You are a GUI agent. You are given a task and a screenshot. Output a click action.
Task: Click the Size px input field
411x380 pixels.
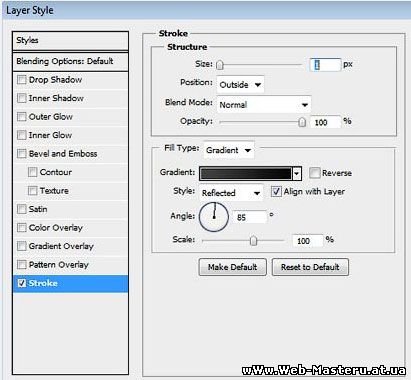[x=326, y=65]
